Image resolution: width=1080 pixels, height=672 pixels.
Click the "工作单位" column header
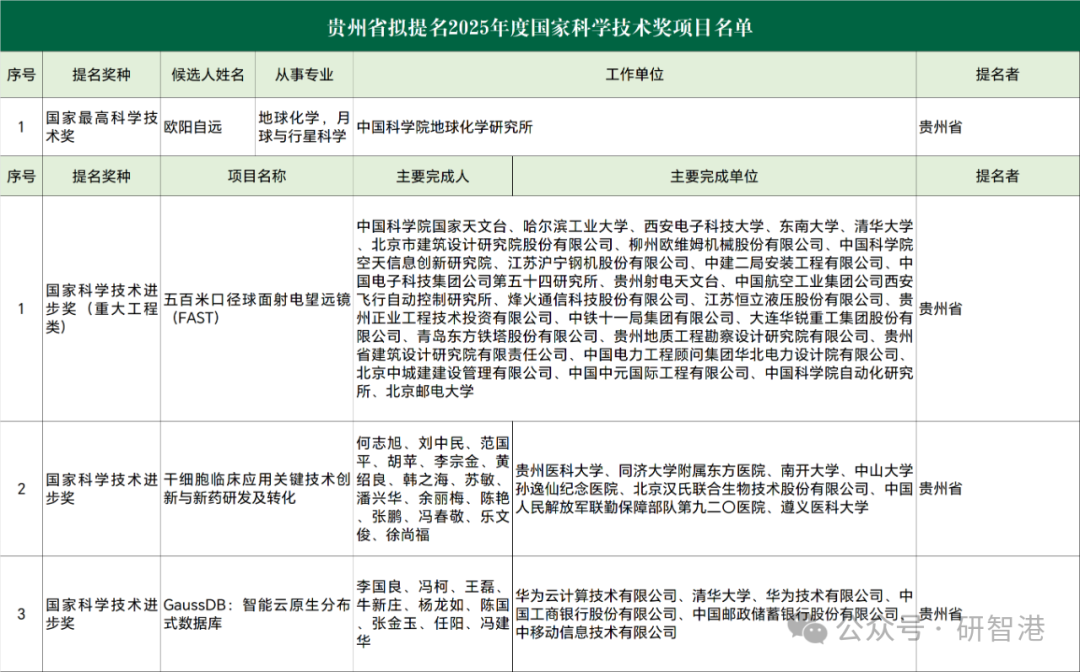coord(635,75)
